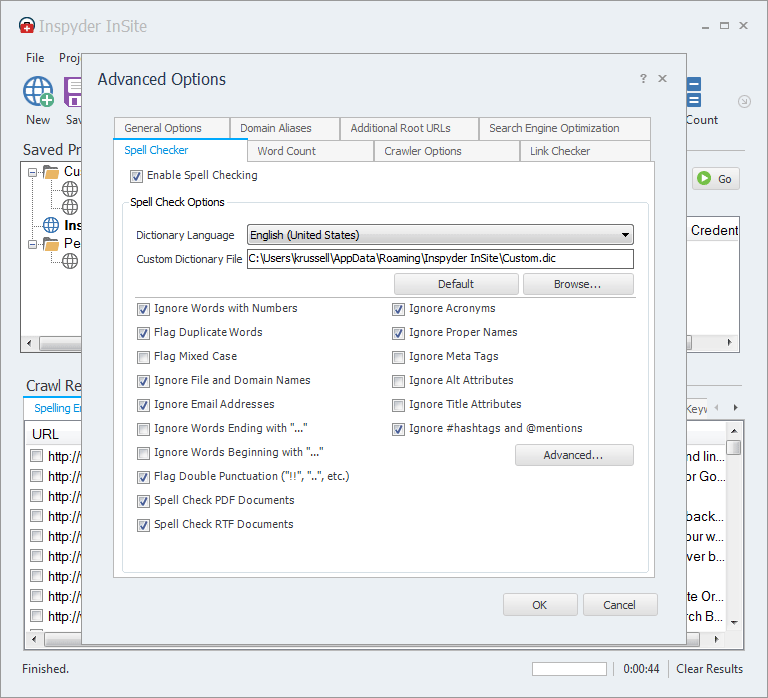The width and height of the screenshot is (768, 698).
Task: Click the Advanced... button
Action: click(x=574, y=455)
